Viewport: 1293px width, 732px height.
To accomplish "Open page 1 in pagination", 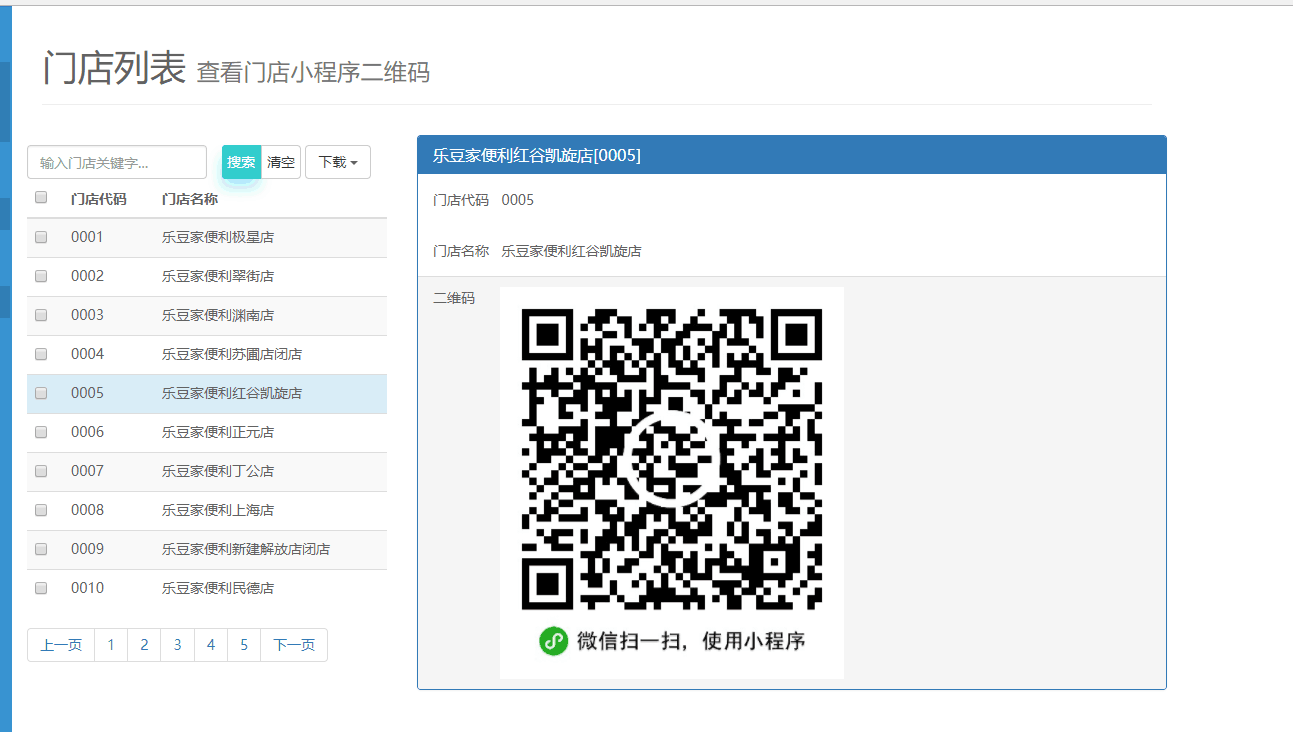I will point(111,645).
